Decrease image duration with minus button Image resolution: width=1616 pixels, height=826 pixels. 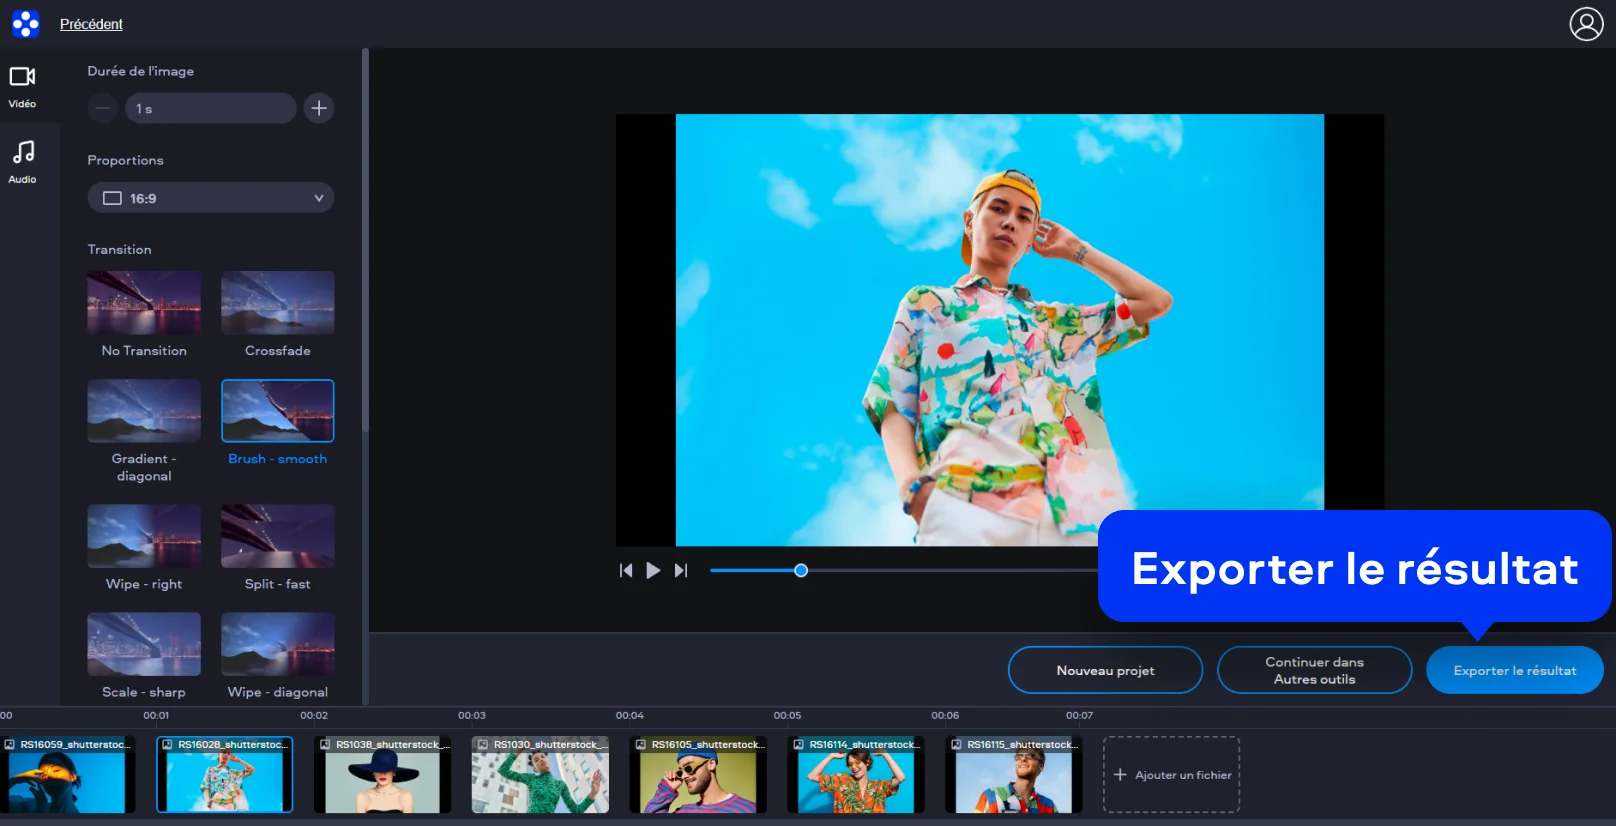point(103,108)
